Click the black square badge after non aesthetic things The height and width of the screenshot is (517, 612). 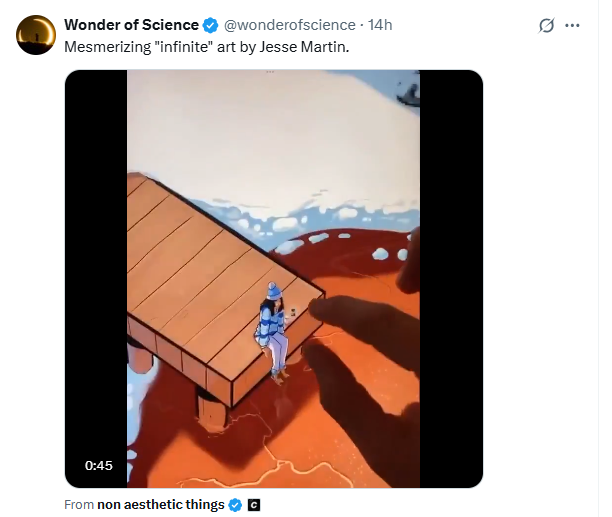(254, 505)
